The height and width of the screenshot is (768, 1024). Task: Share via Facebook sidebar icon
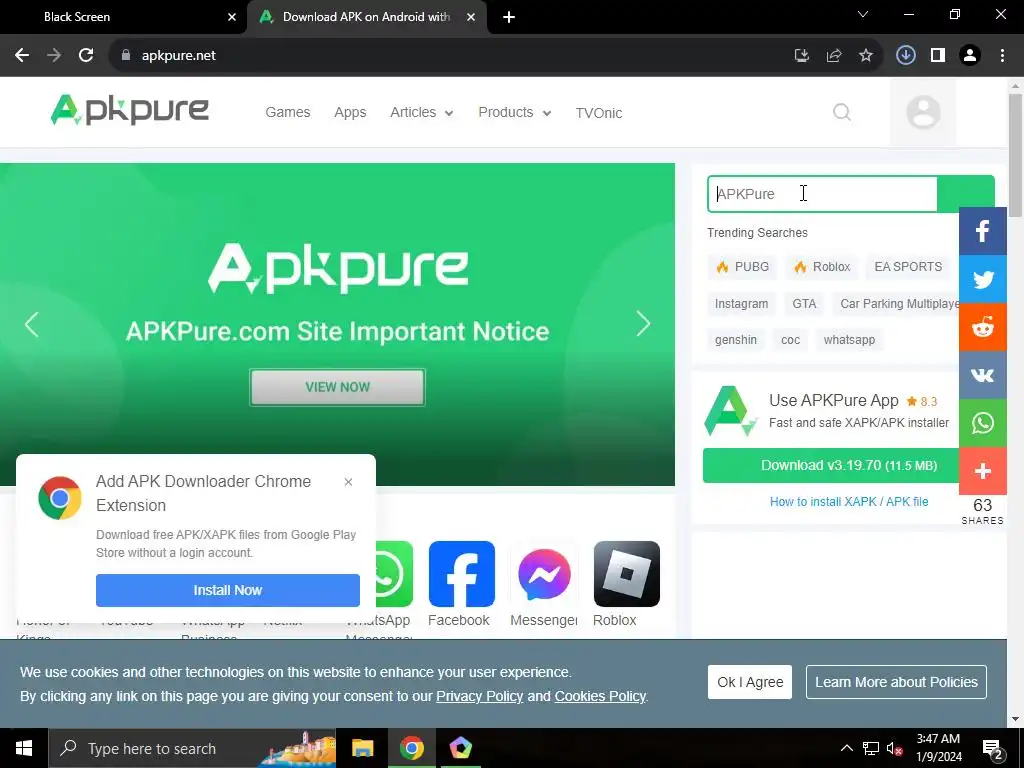(x=982, y=231)
